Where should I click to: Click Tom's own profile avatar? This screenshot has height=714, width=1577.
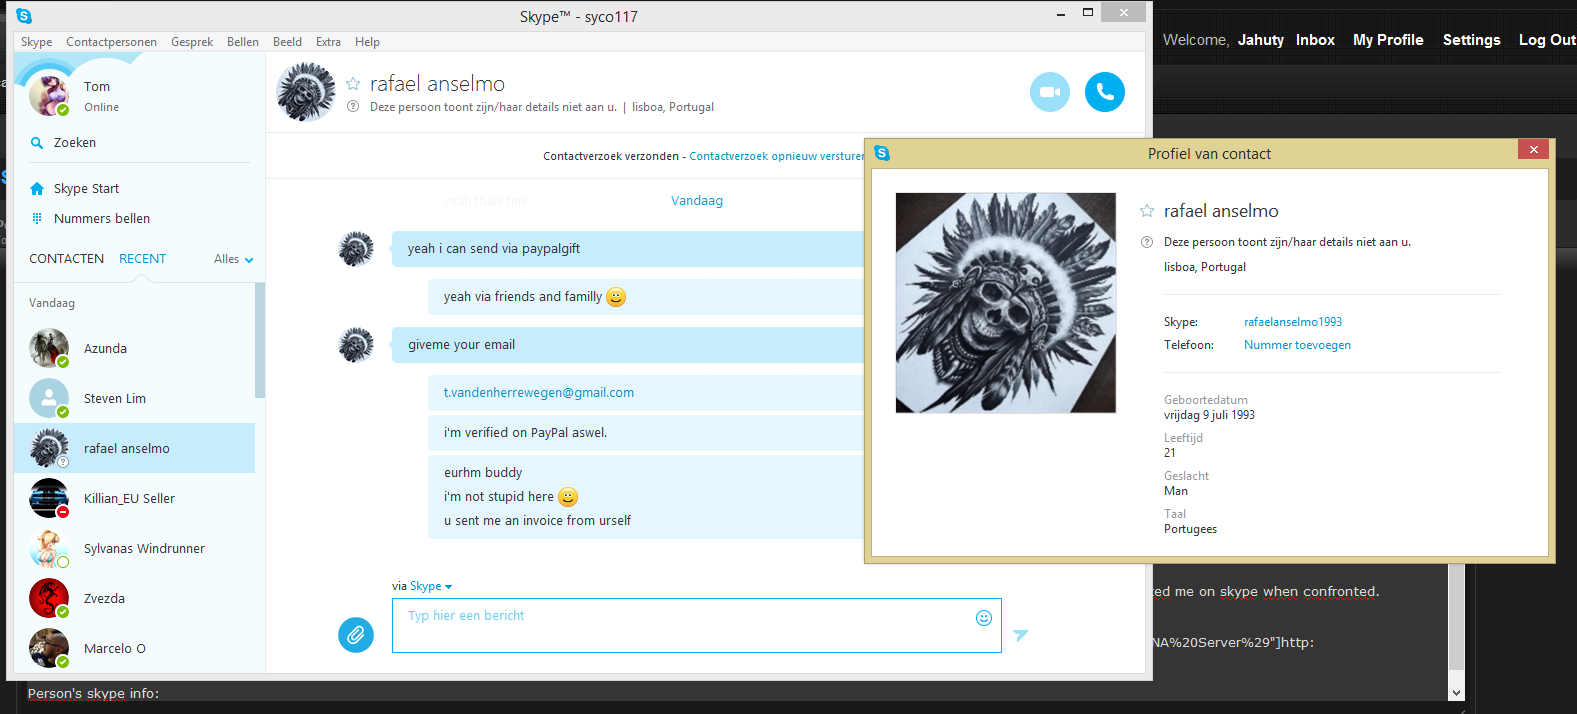49,95
